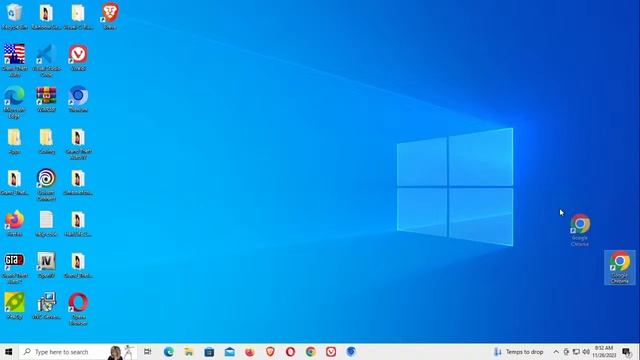This screenshot has height=360, width=640.
Task: Select the Recycle Bin desktop icon
Action: point(14,16)
